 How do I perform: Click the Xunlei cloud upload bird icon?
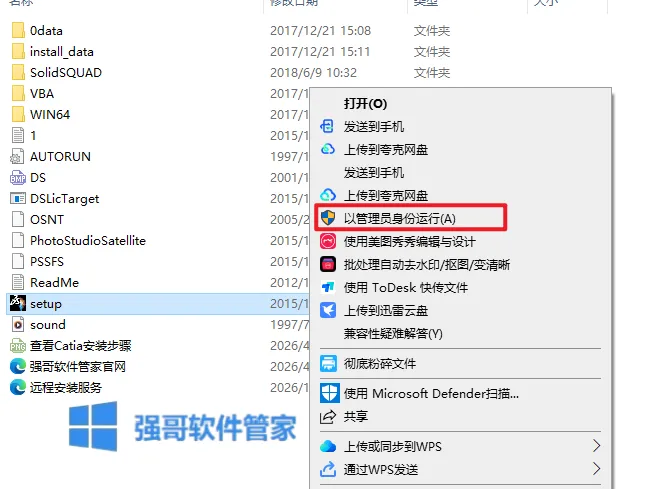tap(328, 310)
